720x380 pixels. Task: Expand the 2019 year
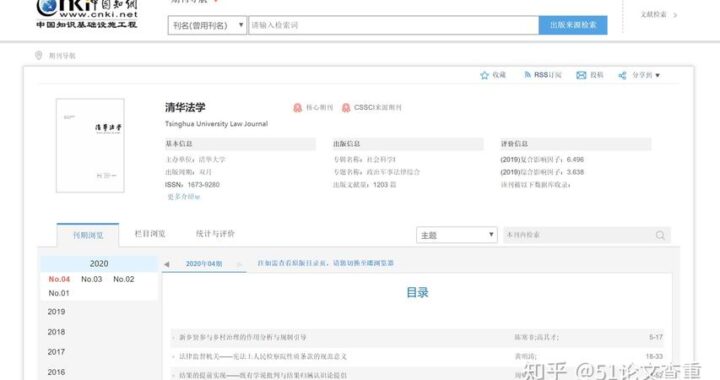(56, 312)
